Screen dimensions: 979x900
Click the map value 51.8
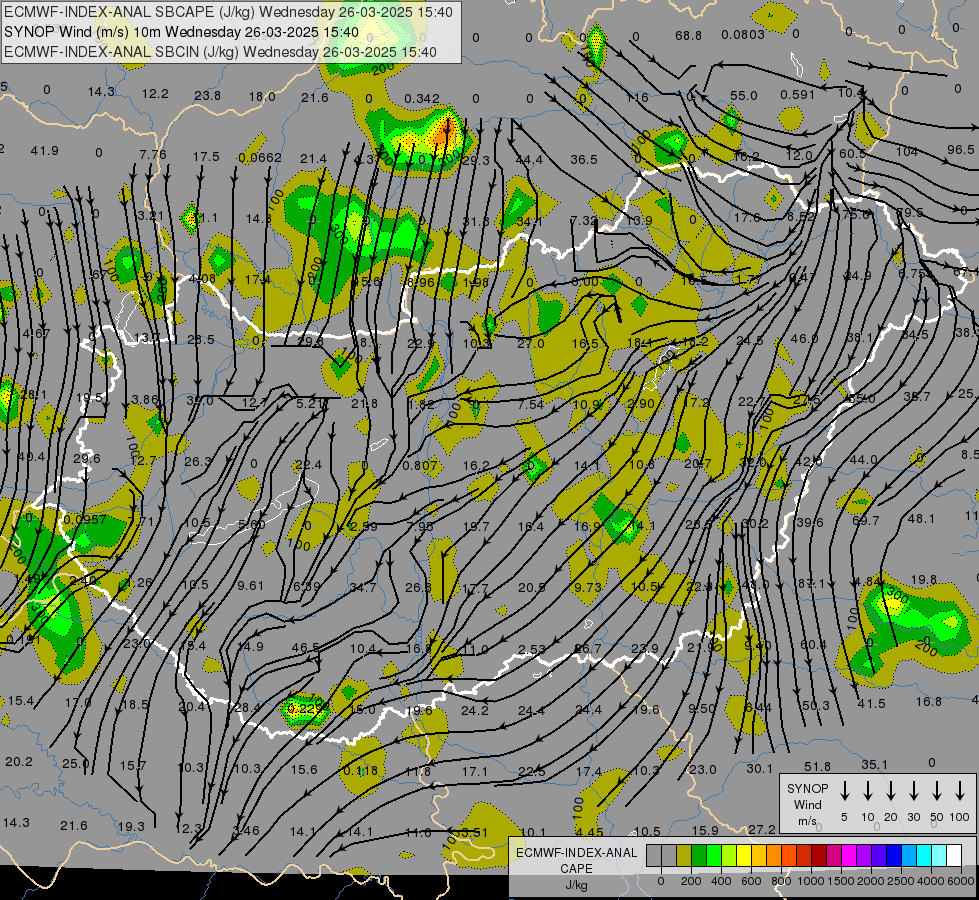(817, 766)
